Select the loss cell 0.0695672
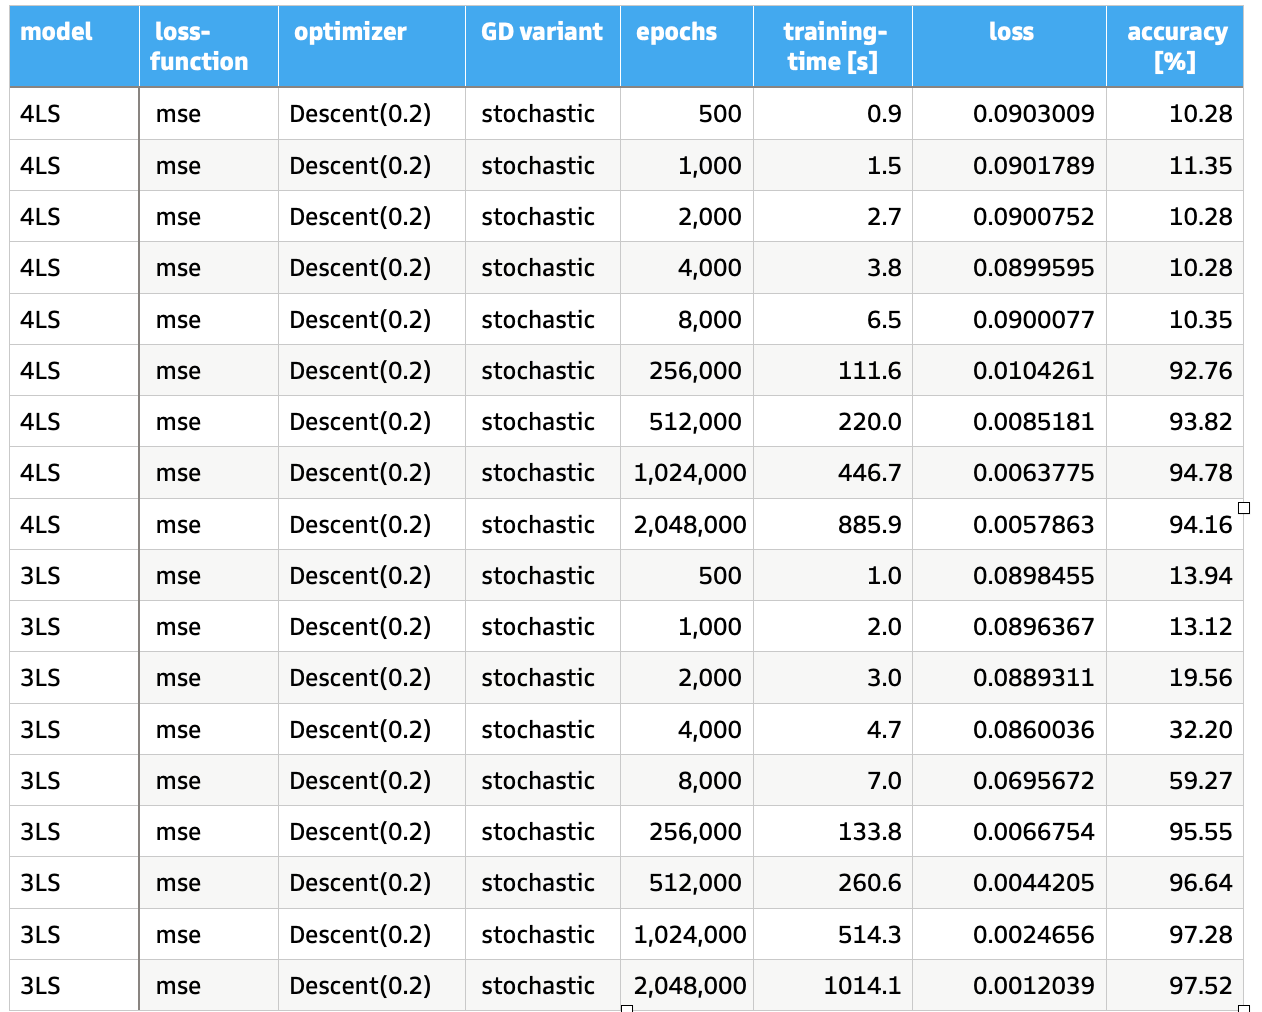This screenshot has width=1262, height=1012. [1033, 781]
